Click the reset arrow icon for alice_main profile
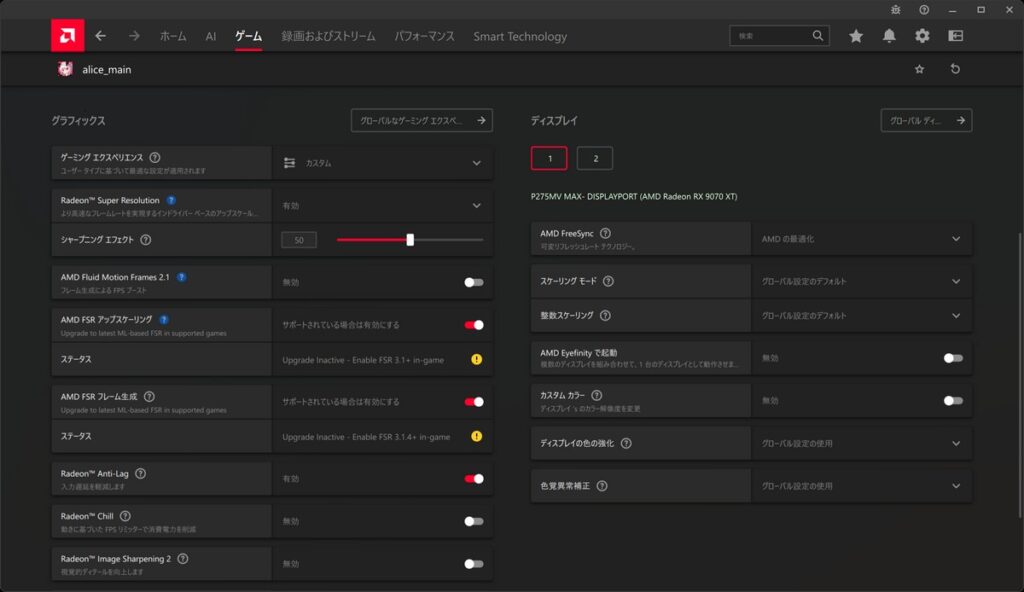This screenshot has width=1024, height=592. [955, 69]
